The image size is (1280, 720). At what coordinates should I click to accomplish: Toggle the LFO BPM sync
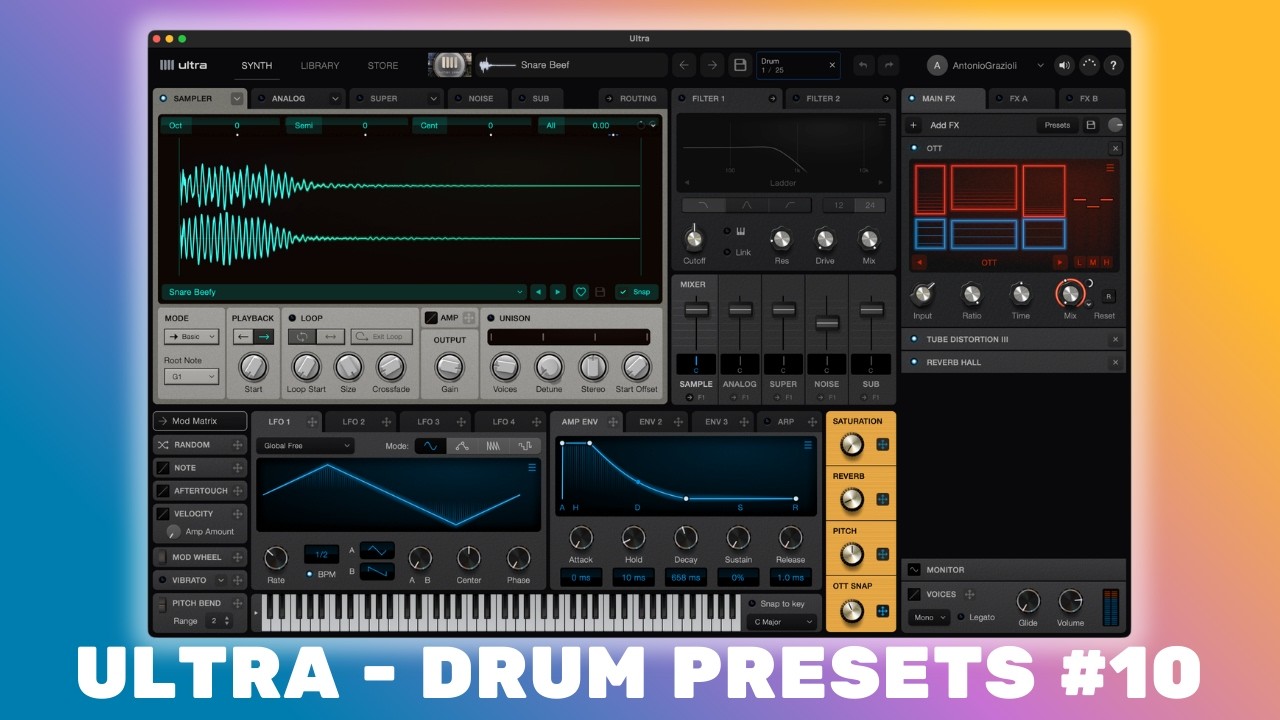(310, 574)
